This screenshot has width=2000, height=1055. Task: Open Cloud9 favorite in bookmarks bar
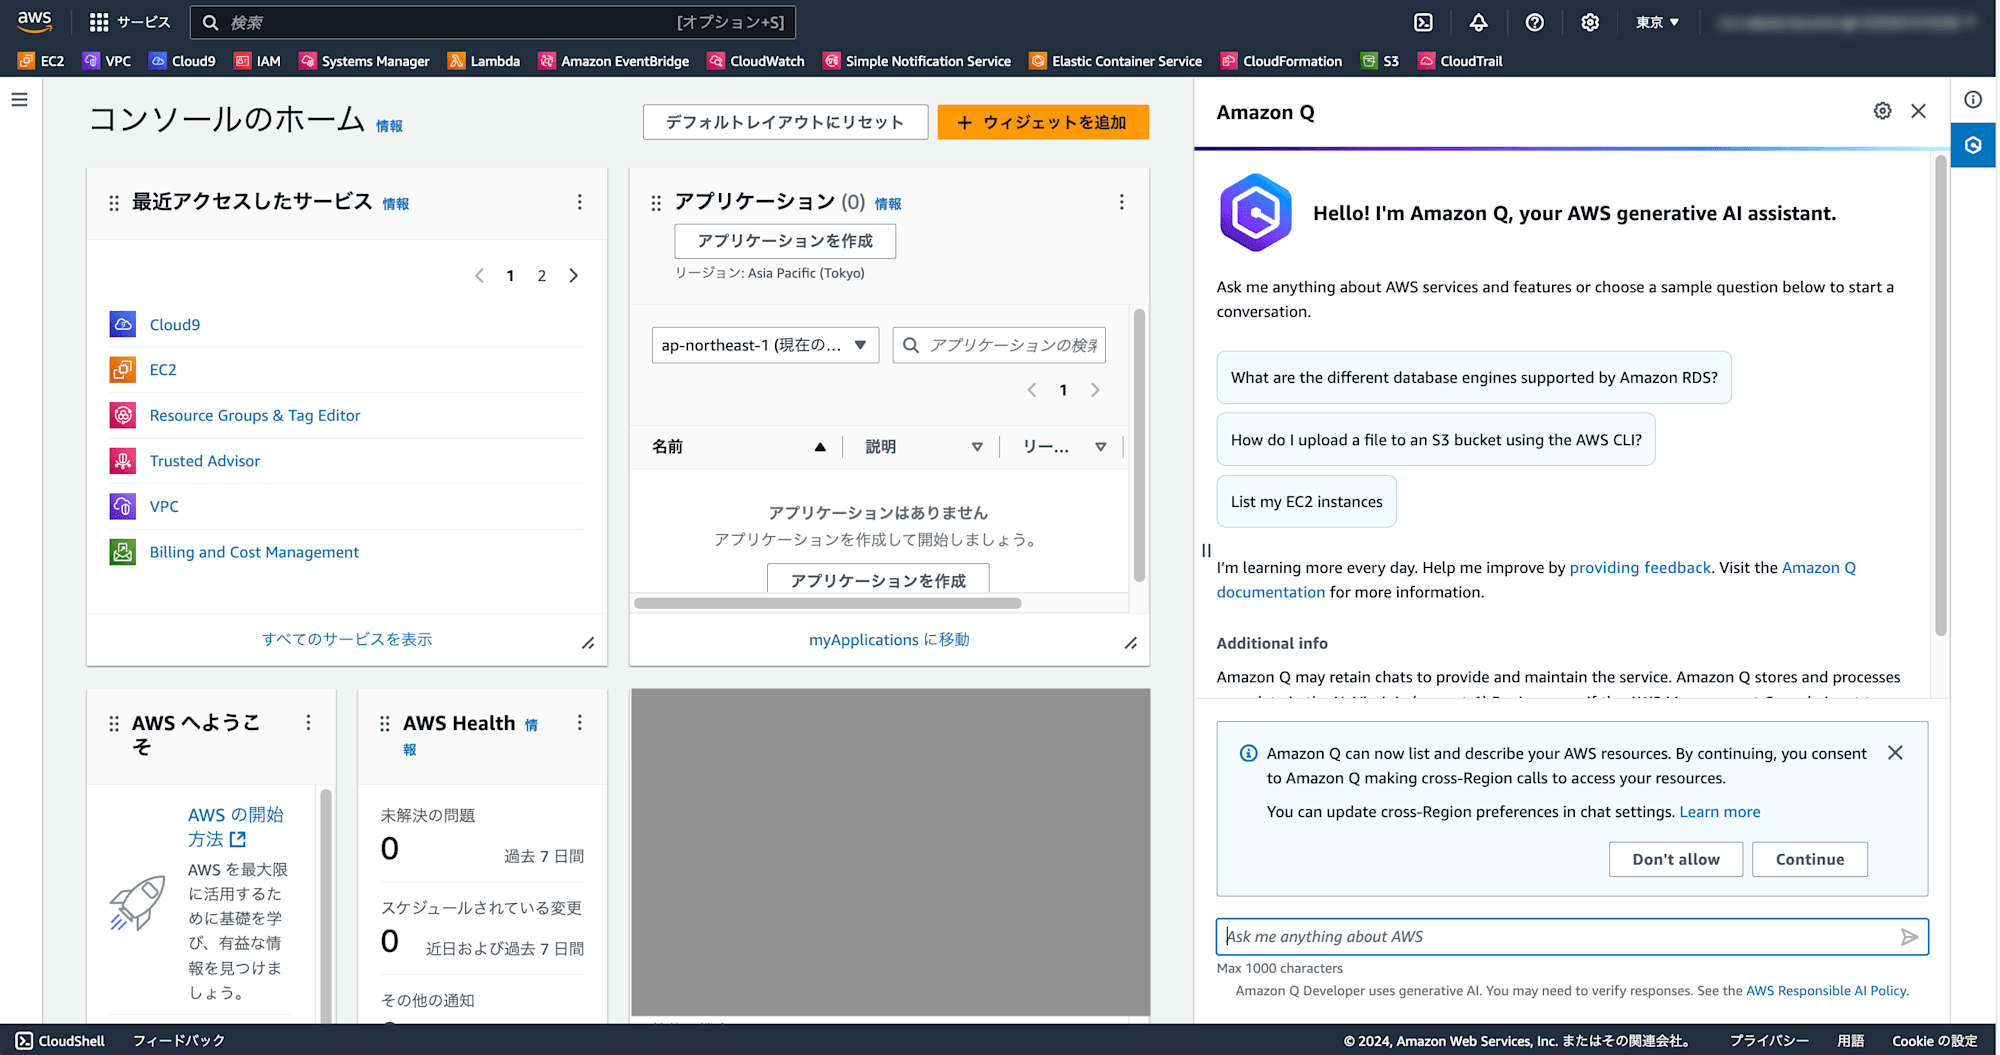(x=183, y=61)
